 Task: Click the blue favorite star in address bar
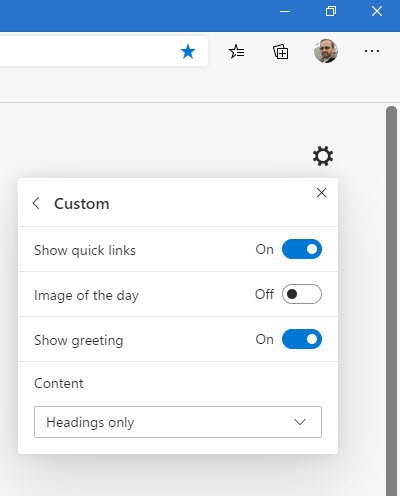[188, 52]
